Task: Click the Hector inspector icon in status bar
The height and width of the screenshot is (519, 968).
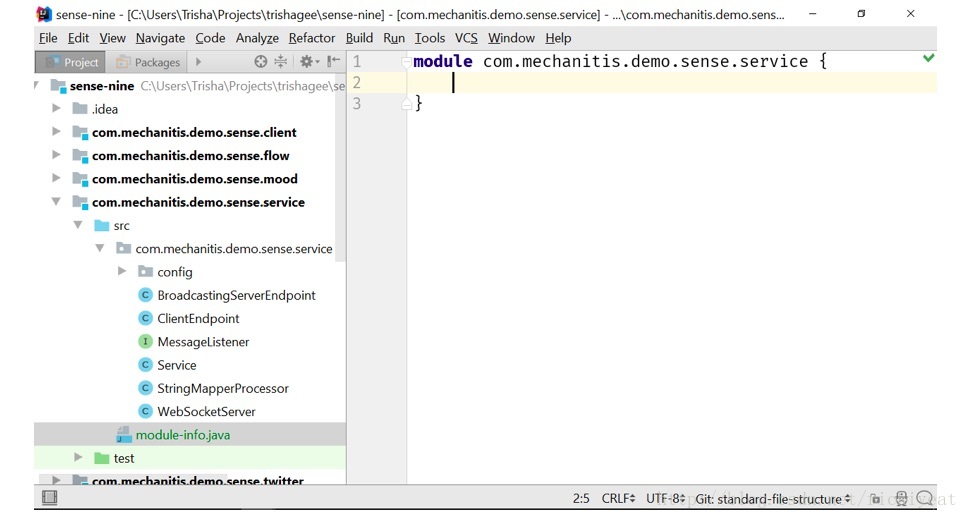Action: tap(901, 499)
